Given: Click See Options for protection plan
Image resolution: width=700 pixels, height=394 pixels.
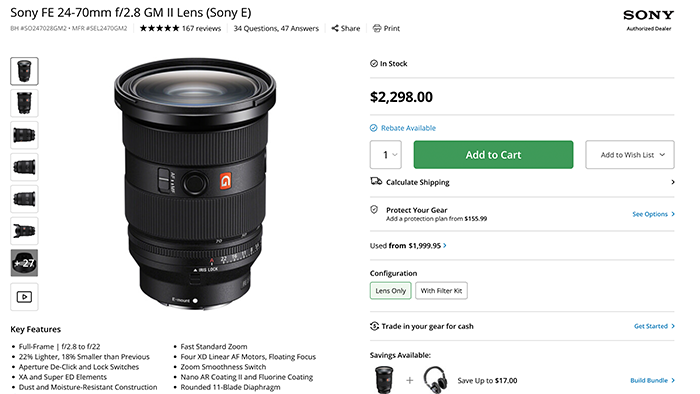Looking at the screenshot, I should (x=653, y=214).
